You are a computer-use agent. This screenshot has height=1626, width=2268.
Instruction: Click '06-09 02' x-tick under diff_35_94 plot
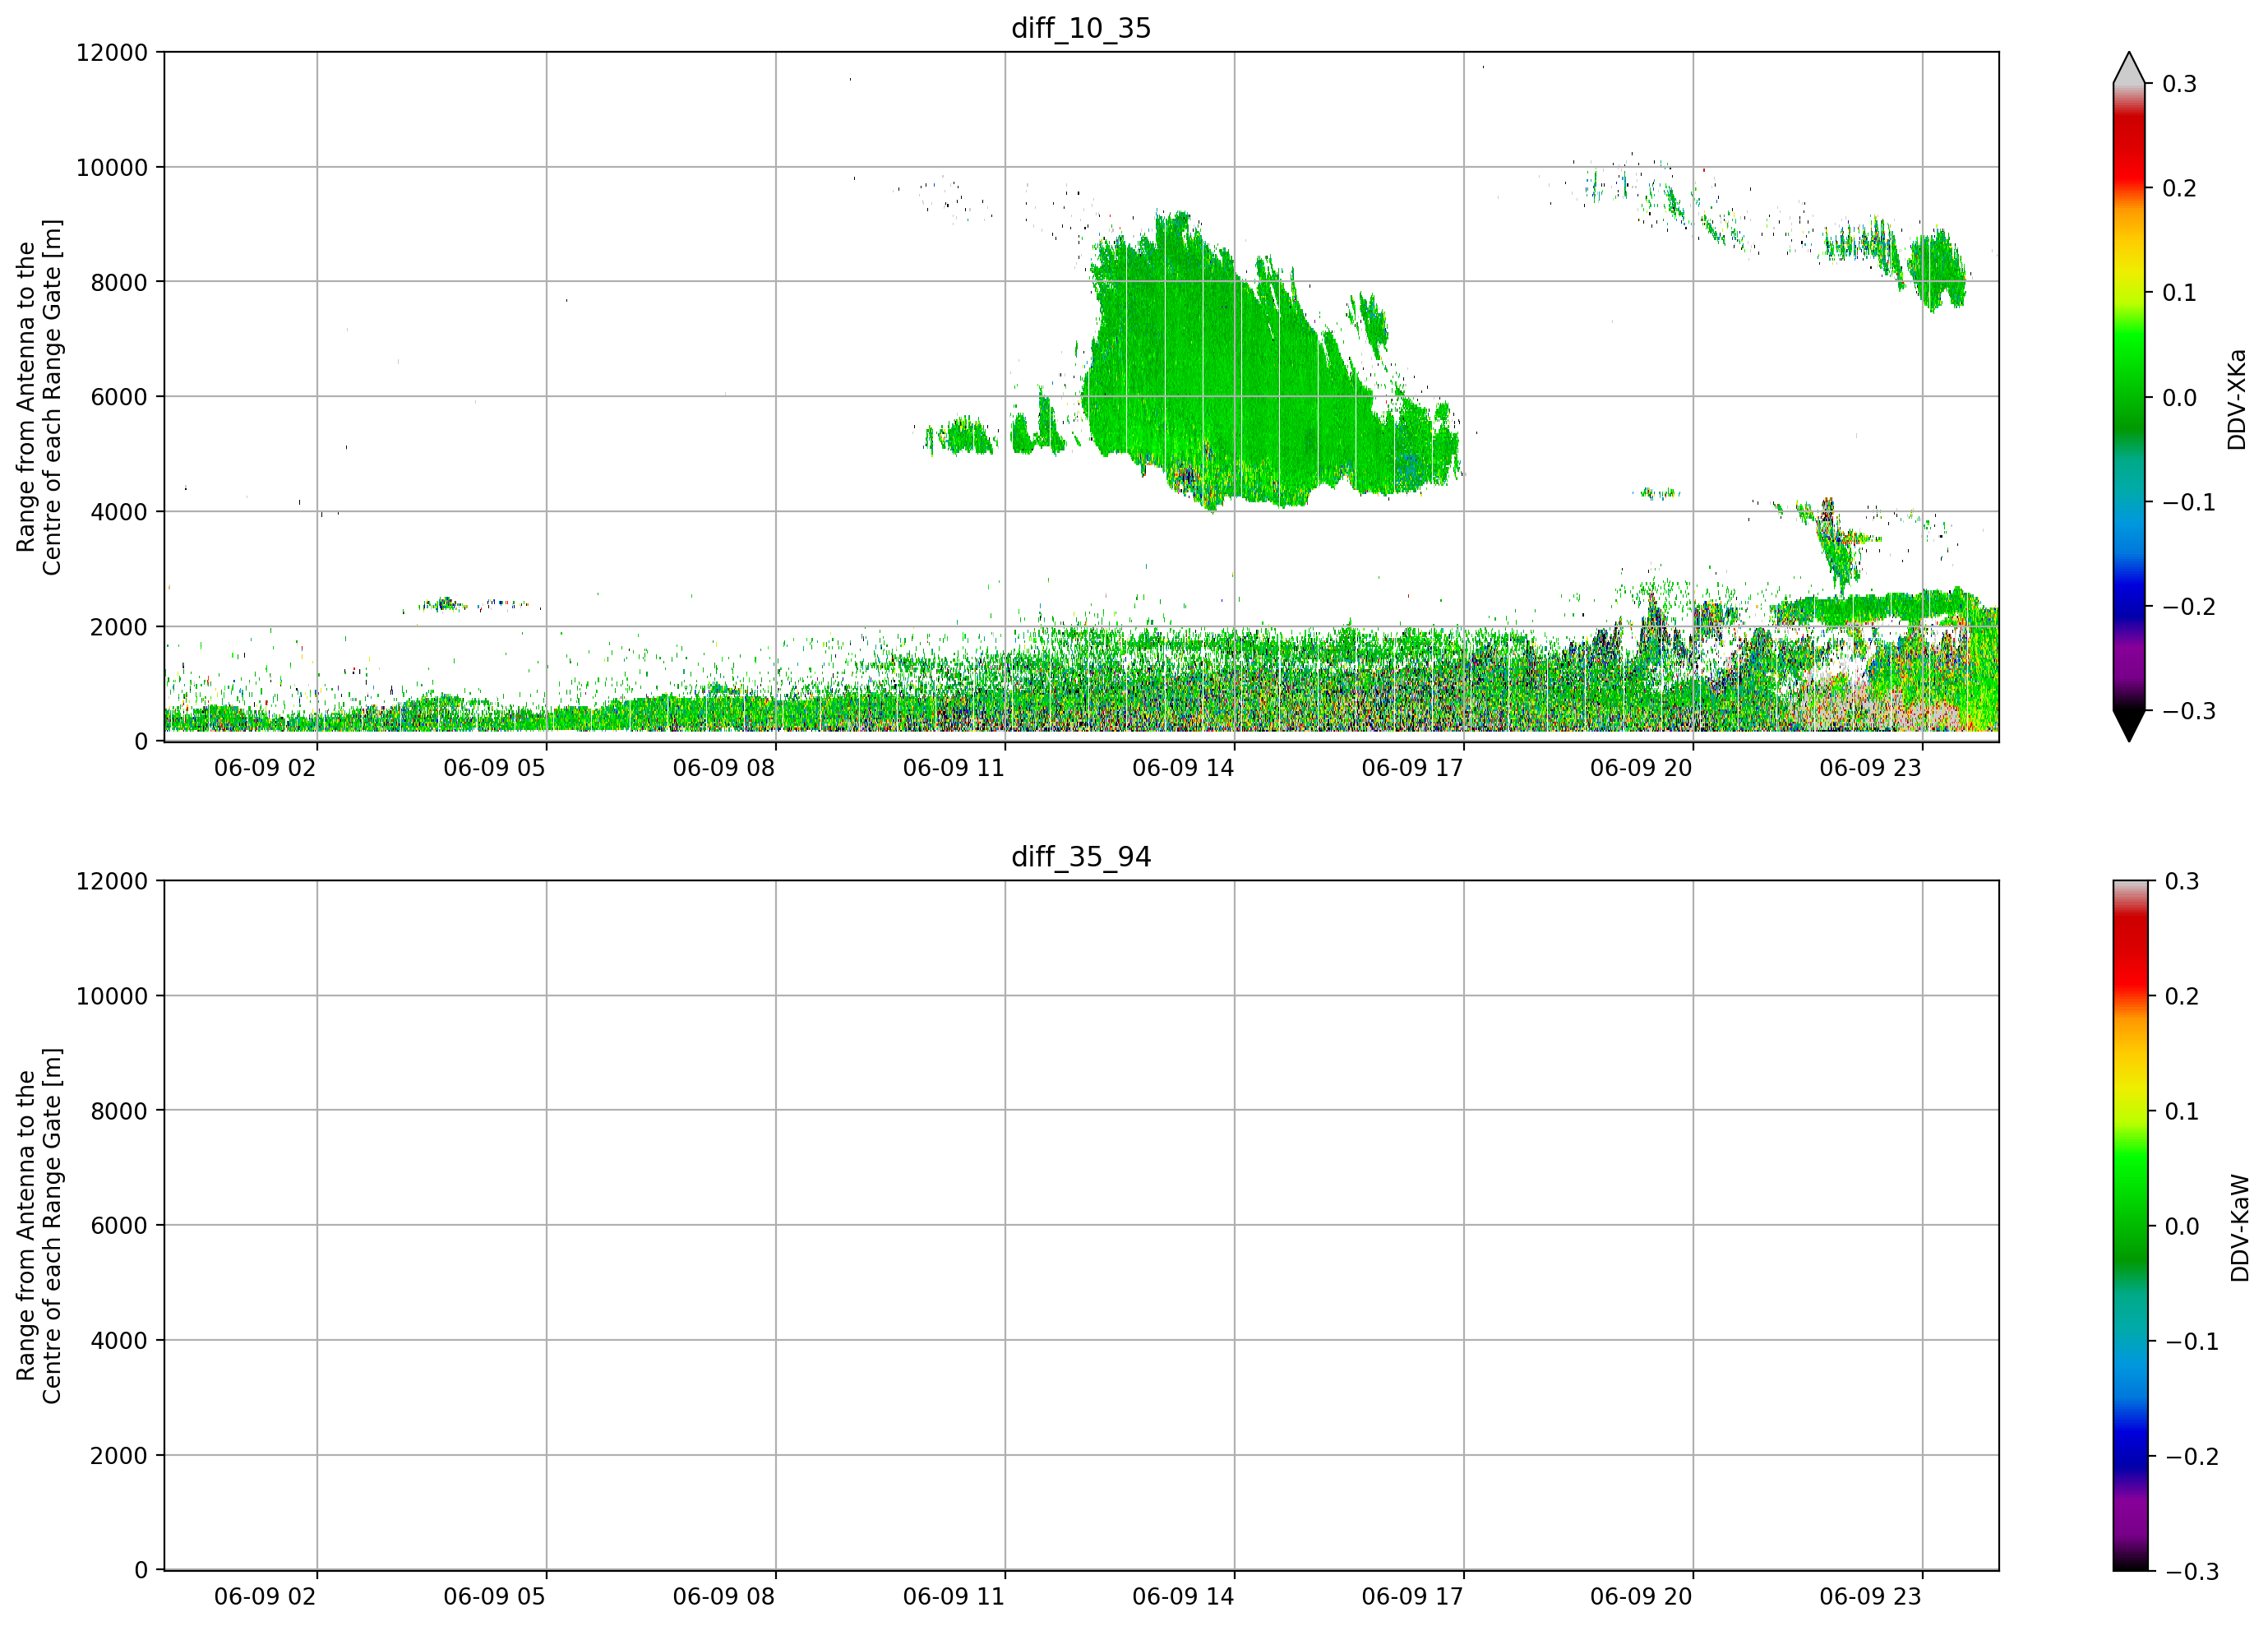[265, 1597]
